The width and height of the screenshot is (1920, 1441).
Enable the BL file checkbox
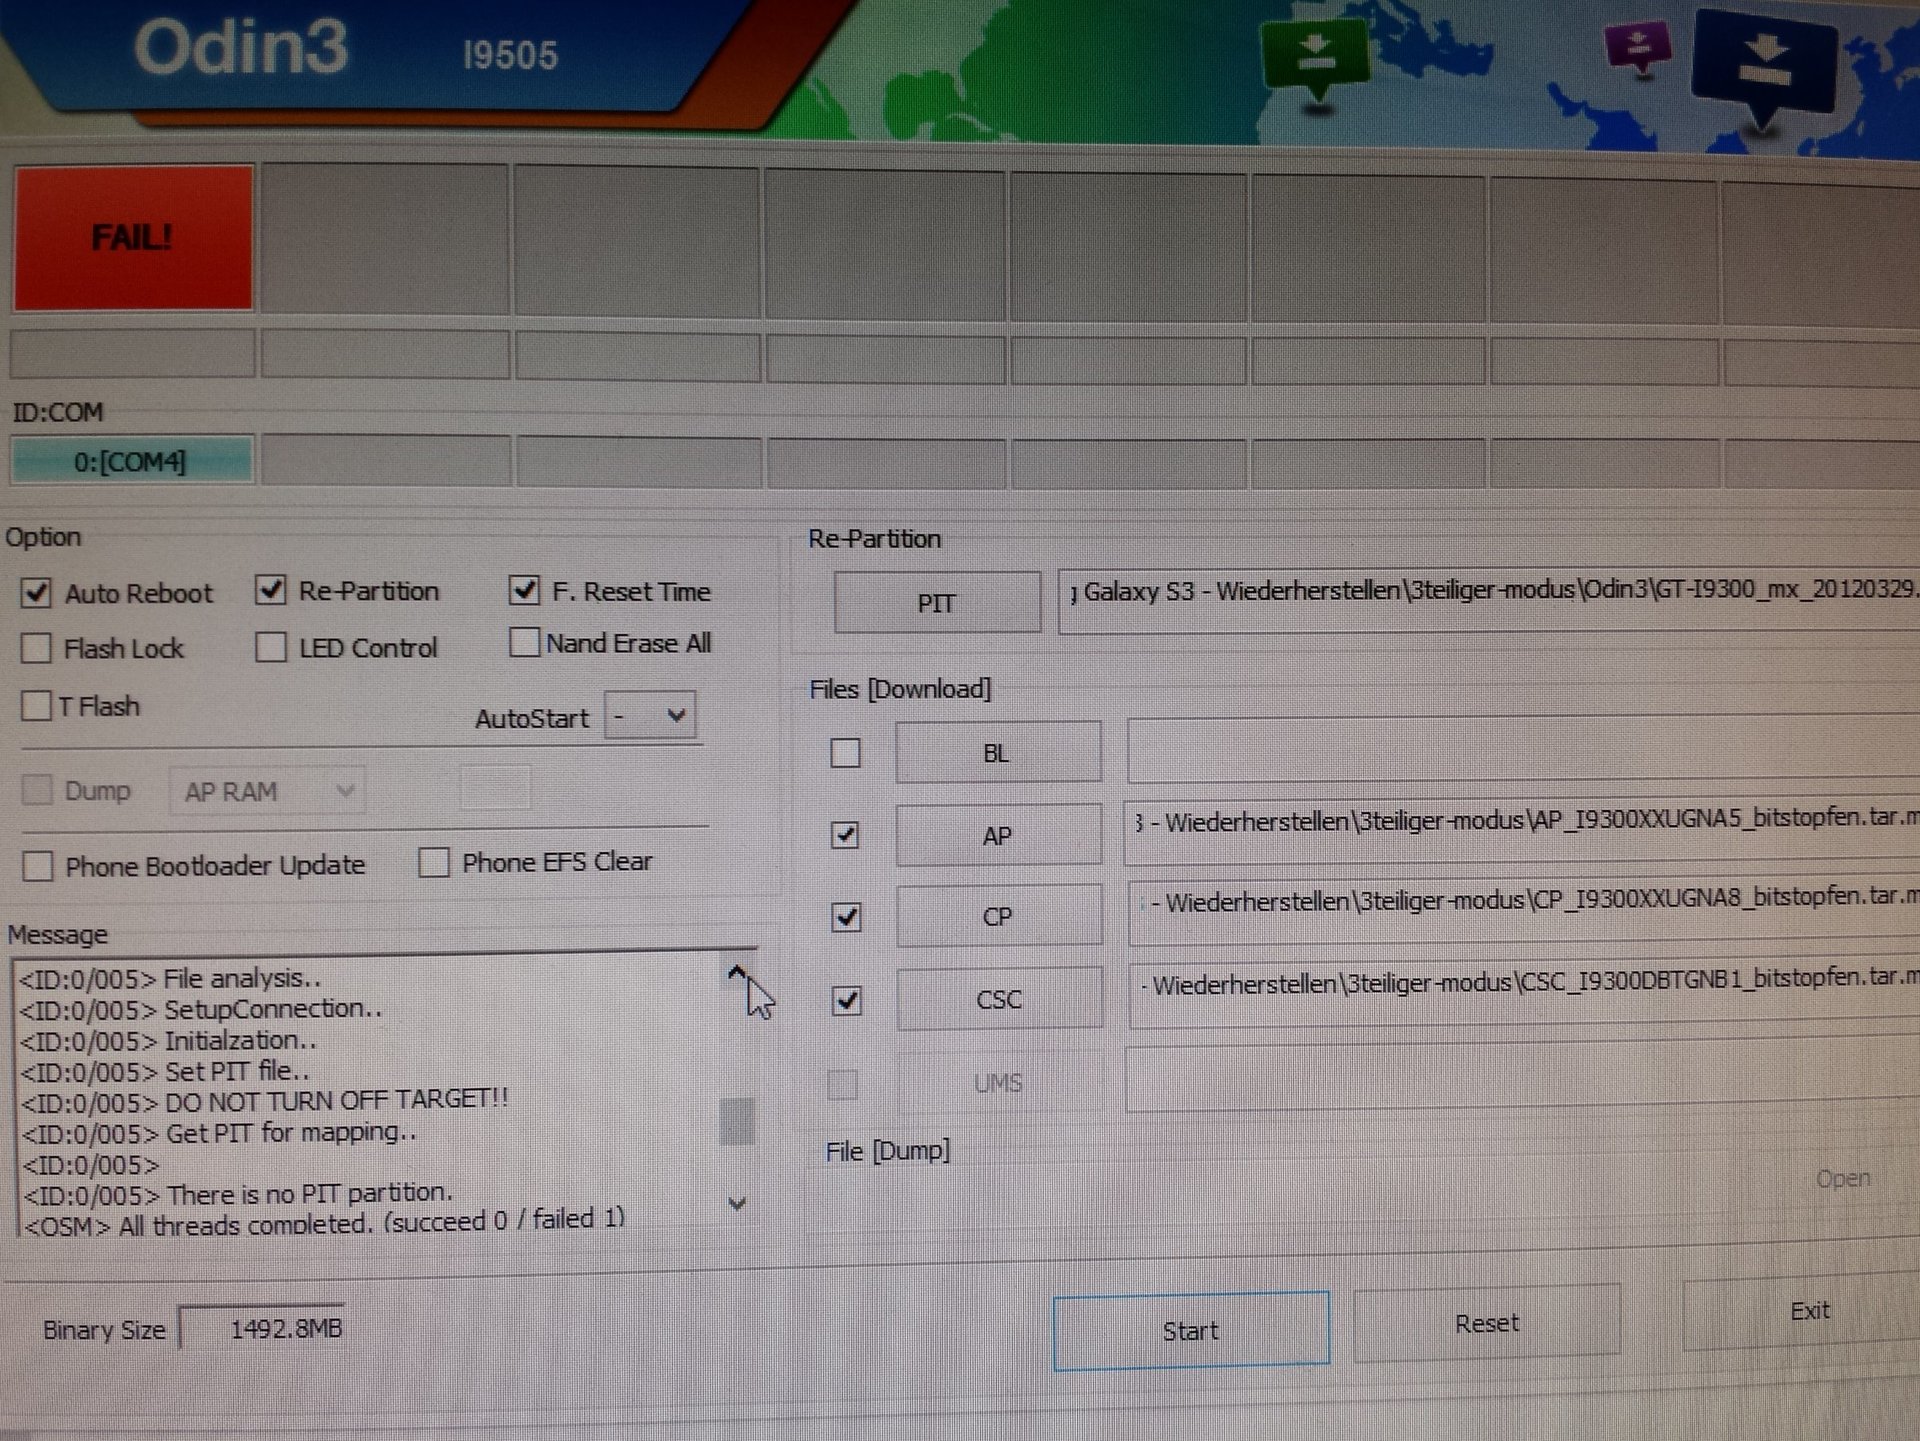(846, 753)
